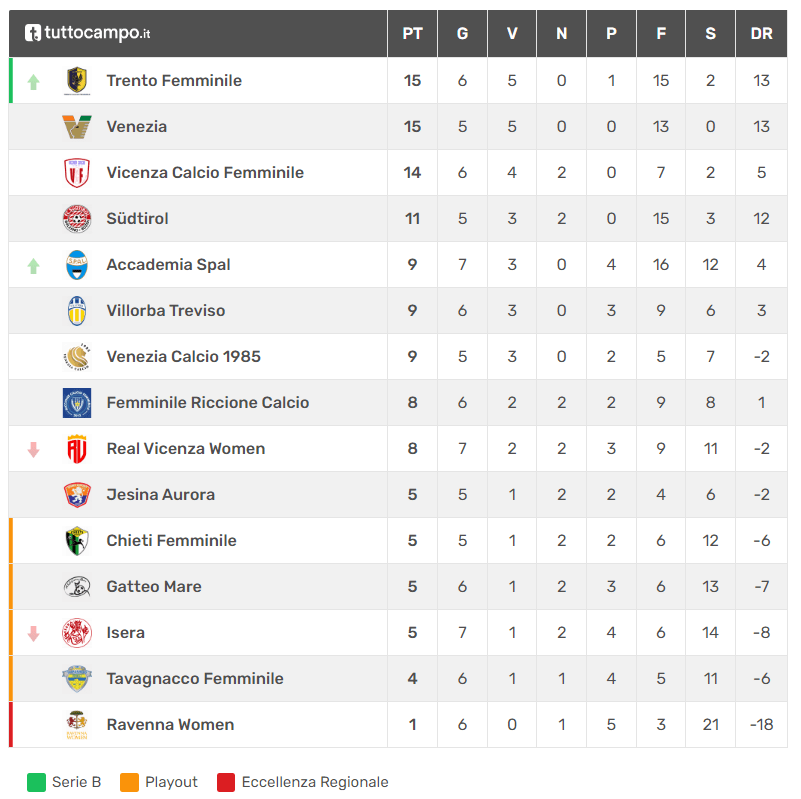The height and width of the screenshot is (799, 801).
Task: Click the red Eccellenza Regionale swatch
Action: coord(226,782)
